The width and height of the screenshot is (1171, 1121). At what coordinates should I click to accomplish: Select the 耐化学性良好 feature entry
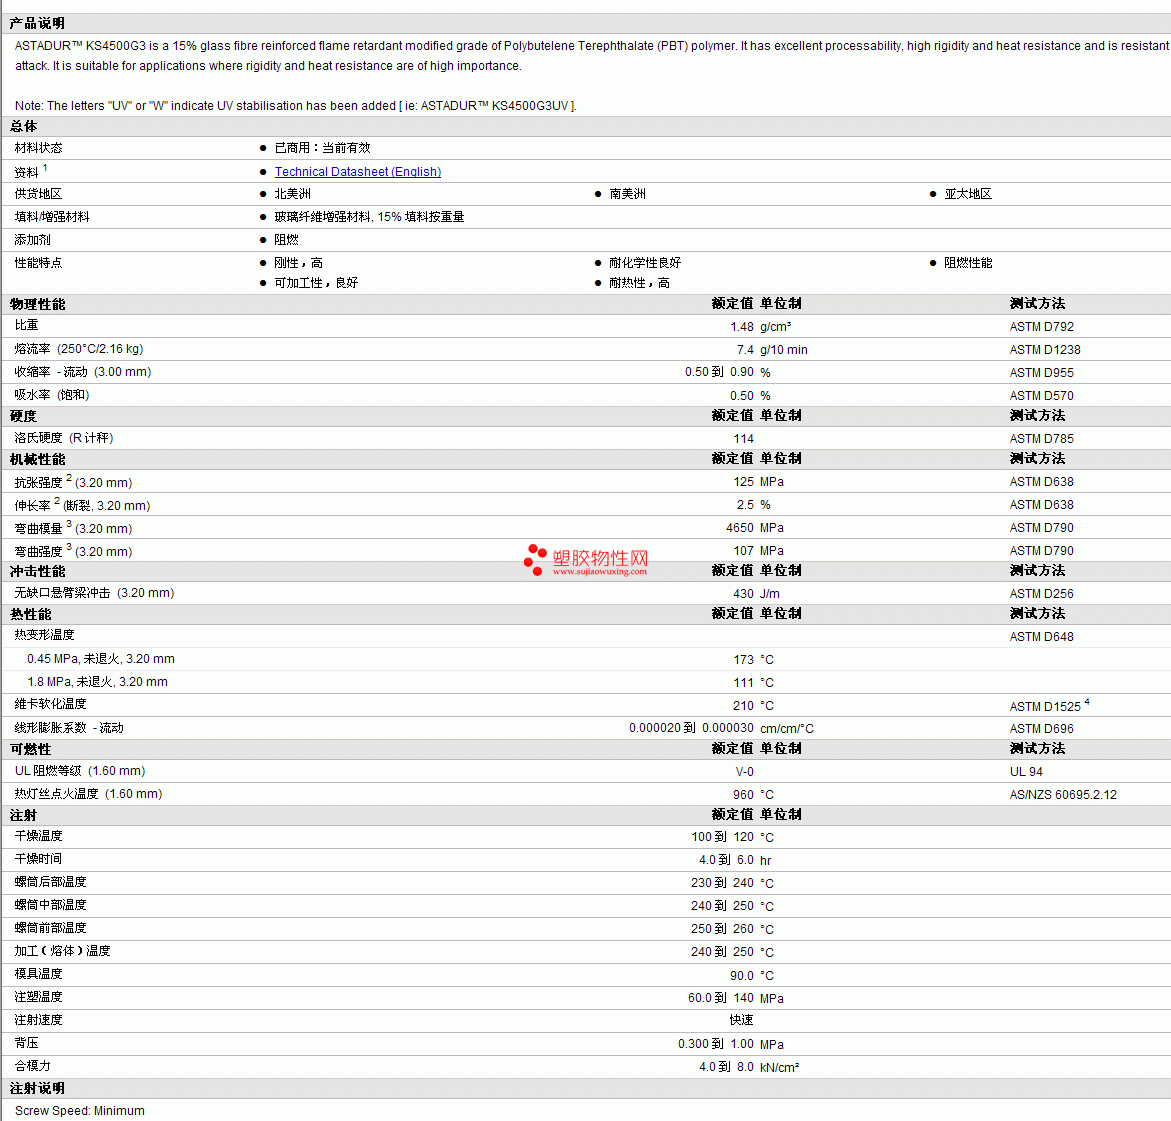(x=645, y=263)
